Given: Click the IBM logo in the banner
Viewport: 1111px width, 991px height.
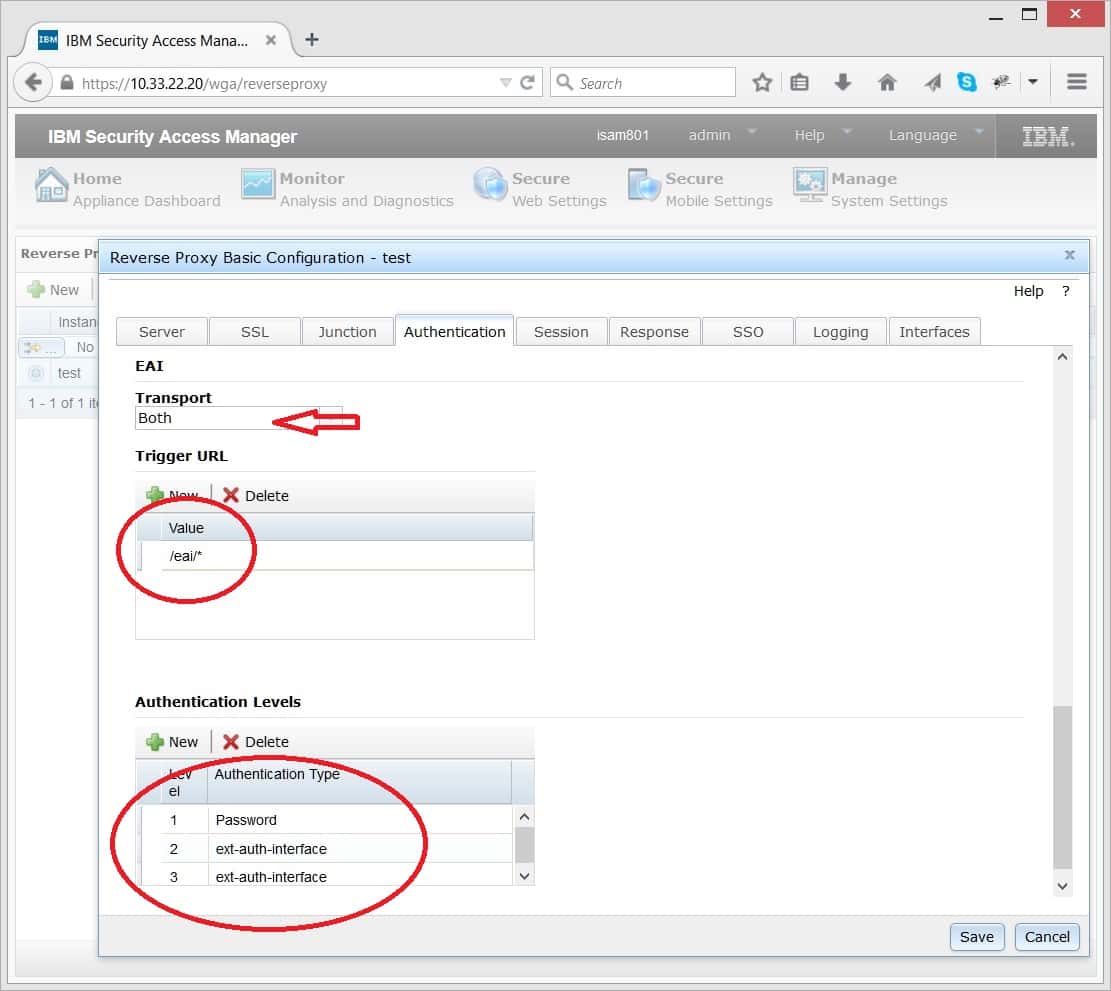Looking at the screenshot, I should pos(1046,134).
